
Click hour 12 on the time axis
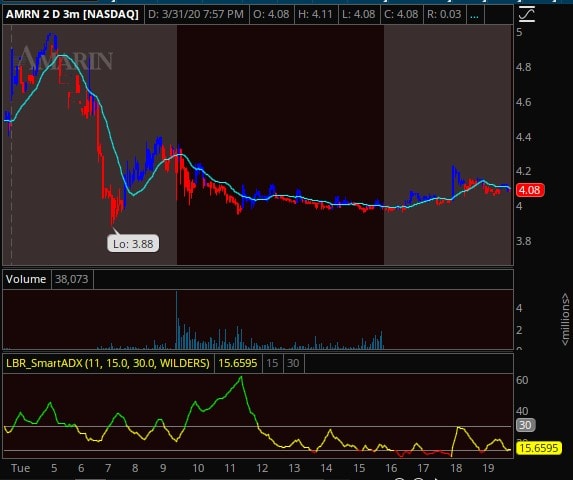(x=262, y=468)
